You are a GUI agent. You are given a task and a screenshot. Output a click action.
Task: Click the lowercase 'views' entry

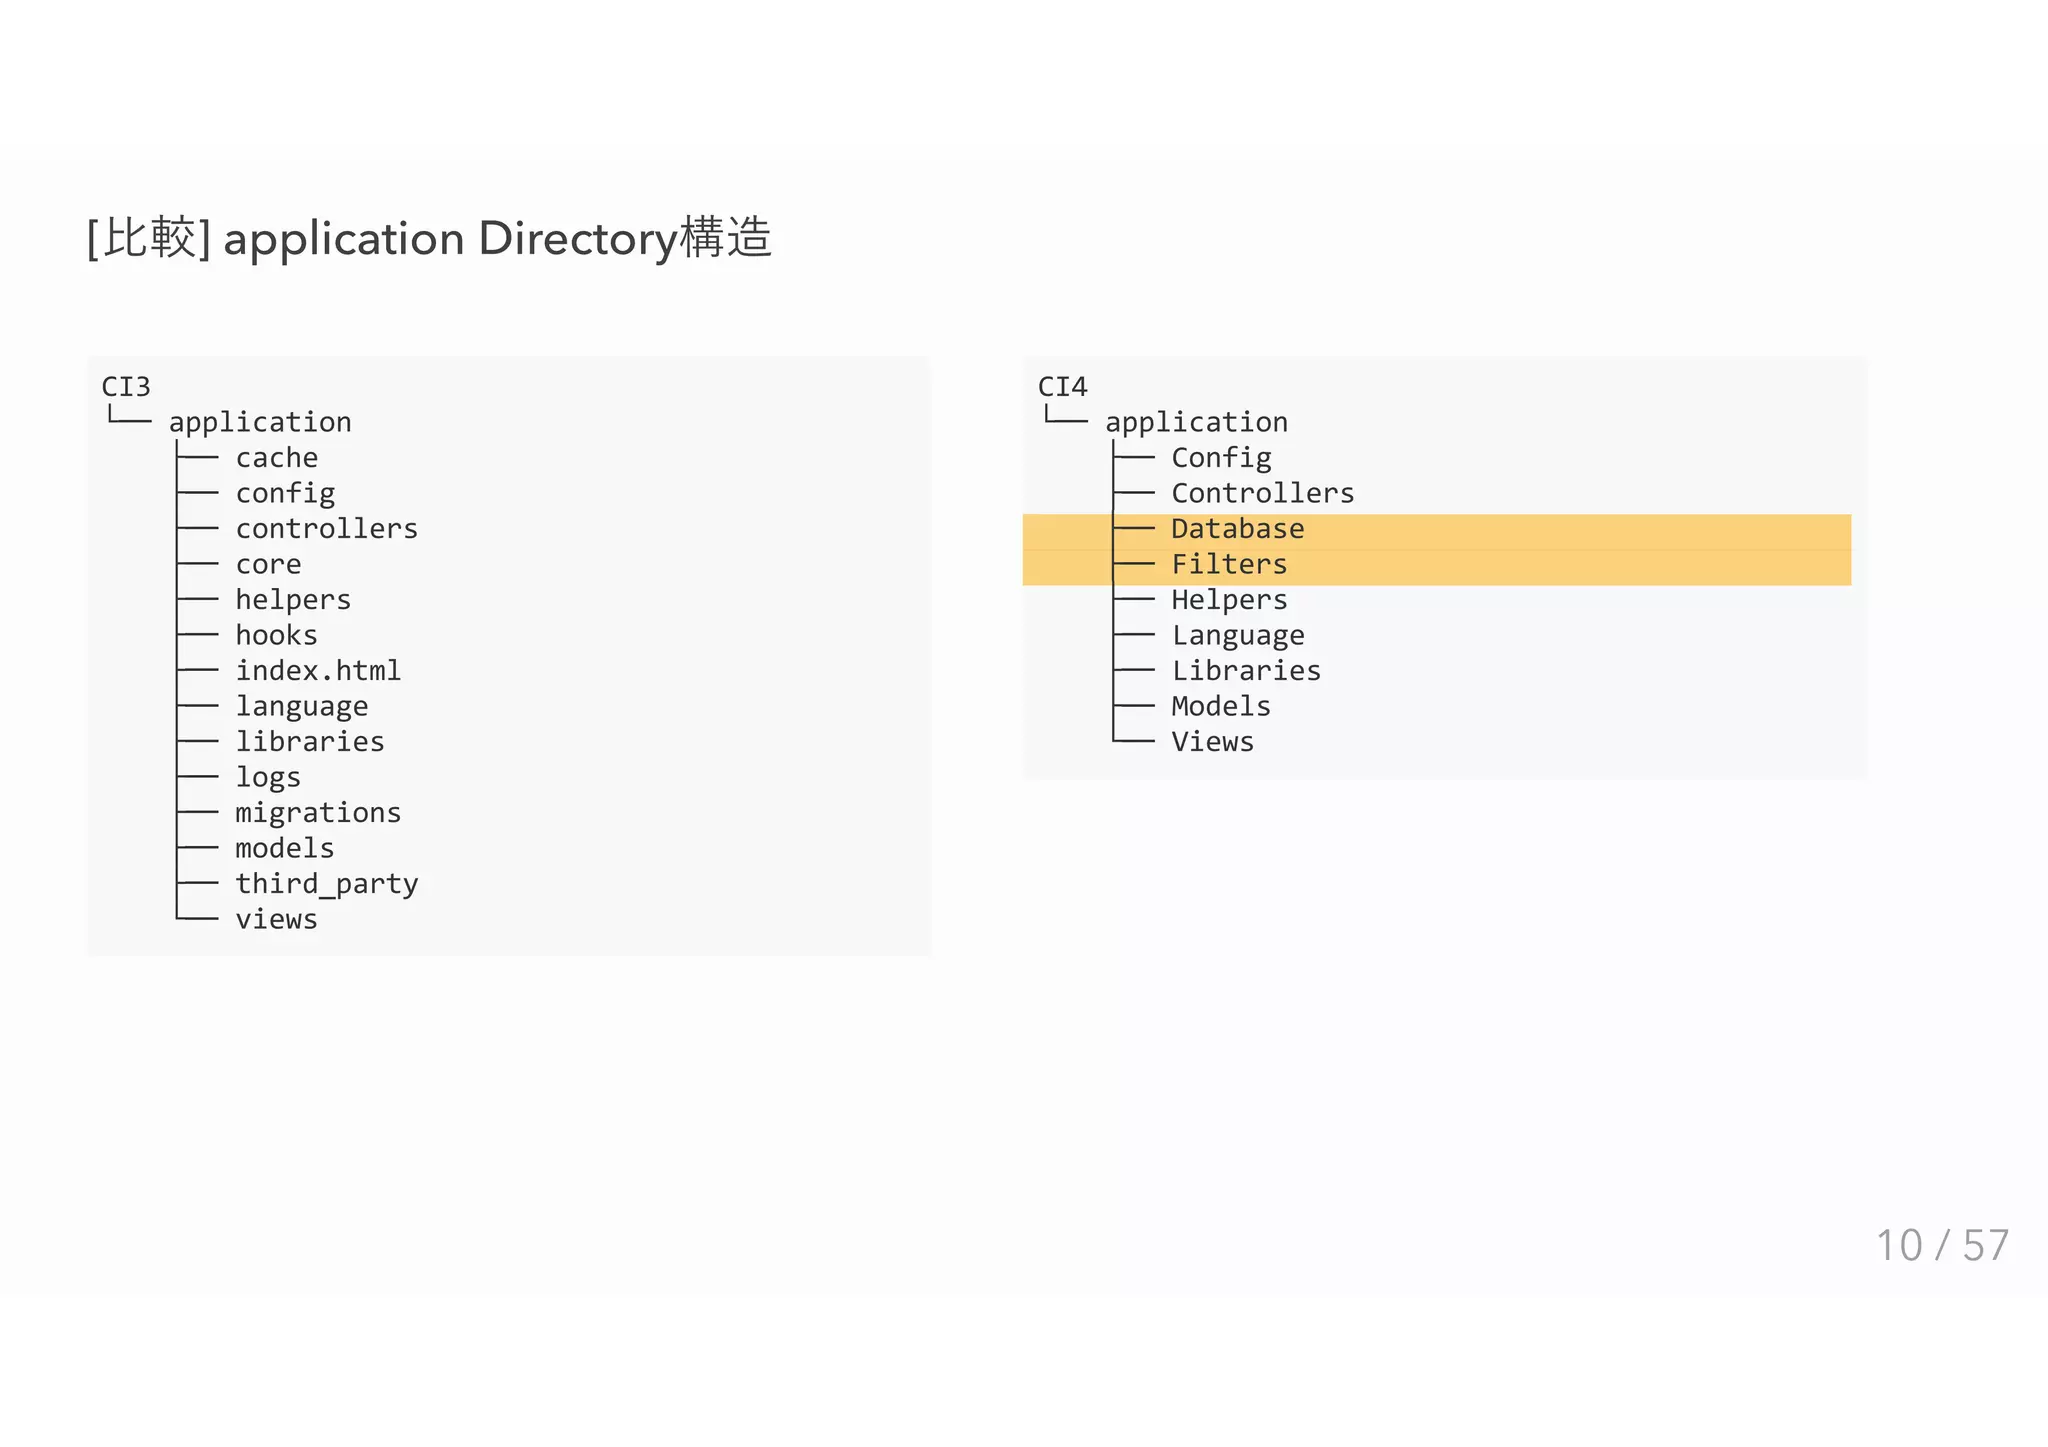[277, 919]
